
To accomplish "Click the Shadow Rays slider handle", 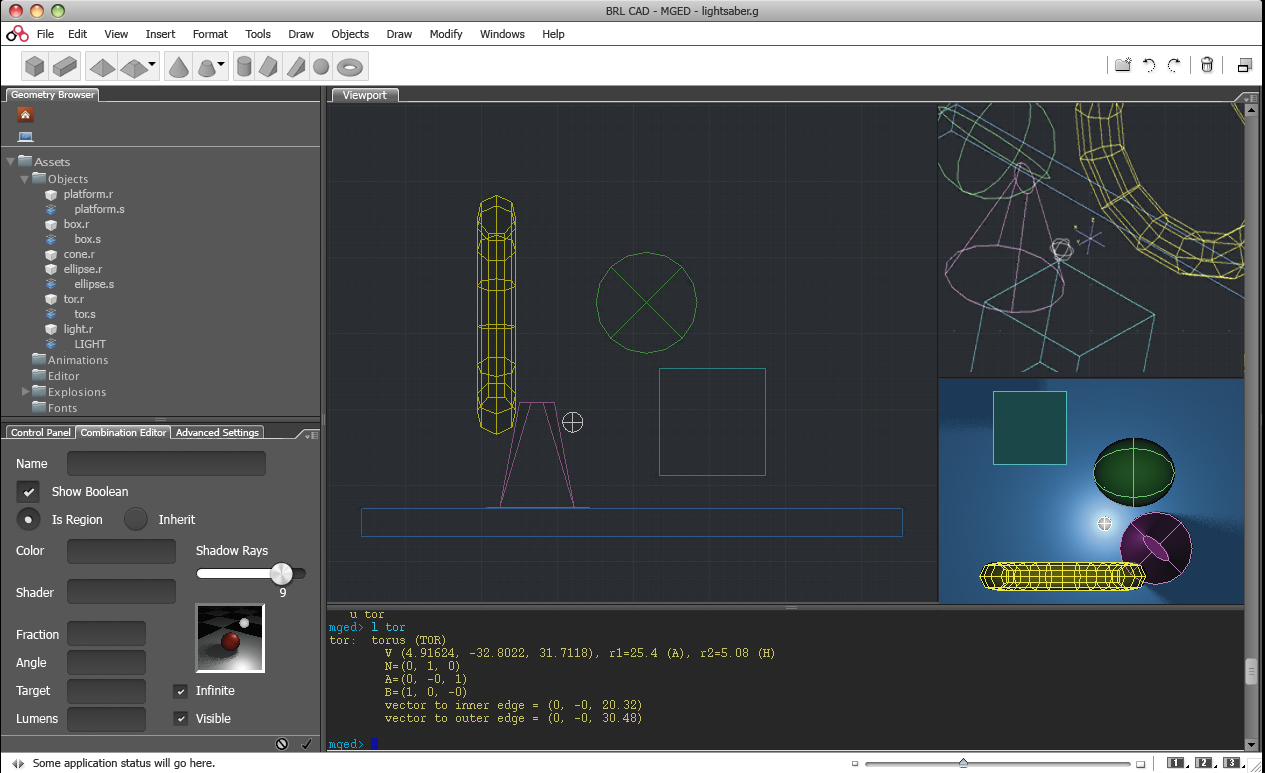I will (283, 573).
